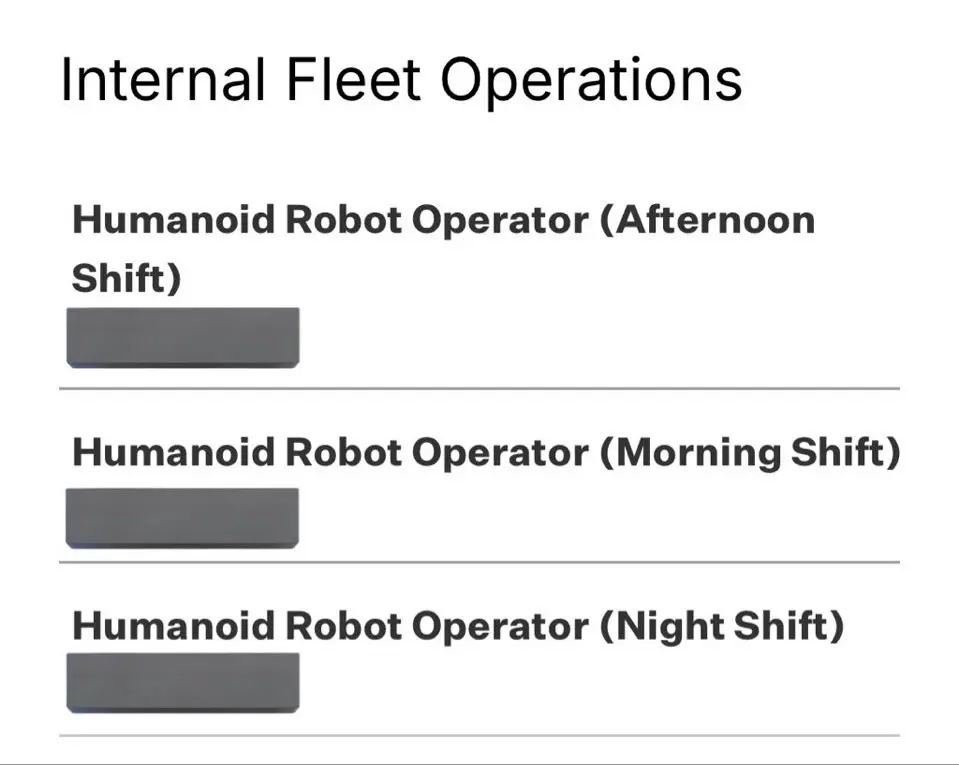Open the Humanoid Robot Operator Afternoon Shift listing
This screenshot has width=959, height=765.
(x=443, y=221)
